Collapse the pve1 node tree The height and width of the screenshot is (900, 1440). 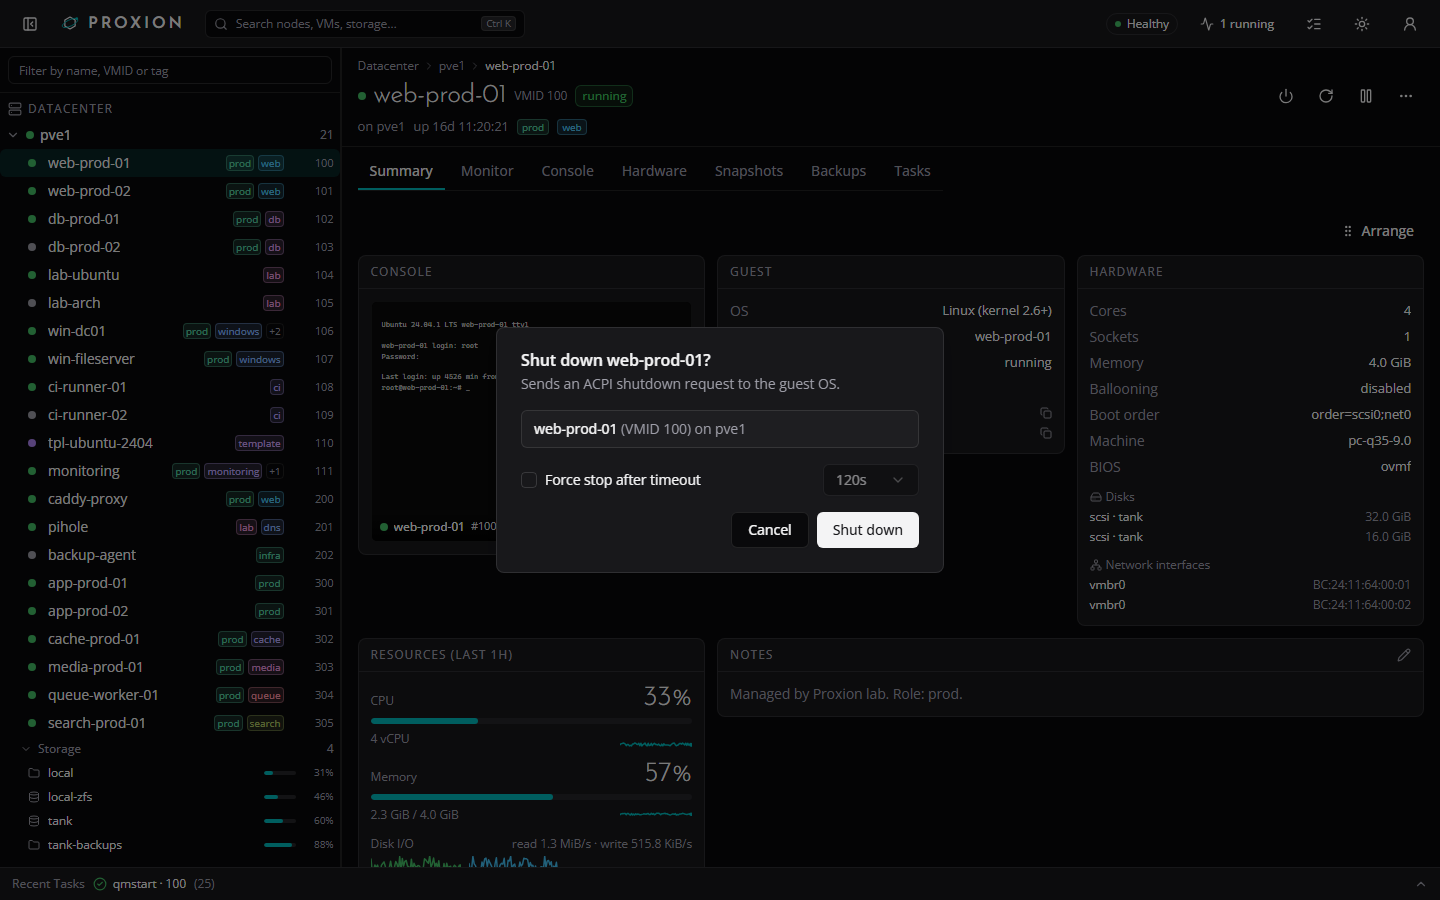point(13,135)
